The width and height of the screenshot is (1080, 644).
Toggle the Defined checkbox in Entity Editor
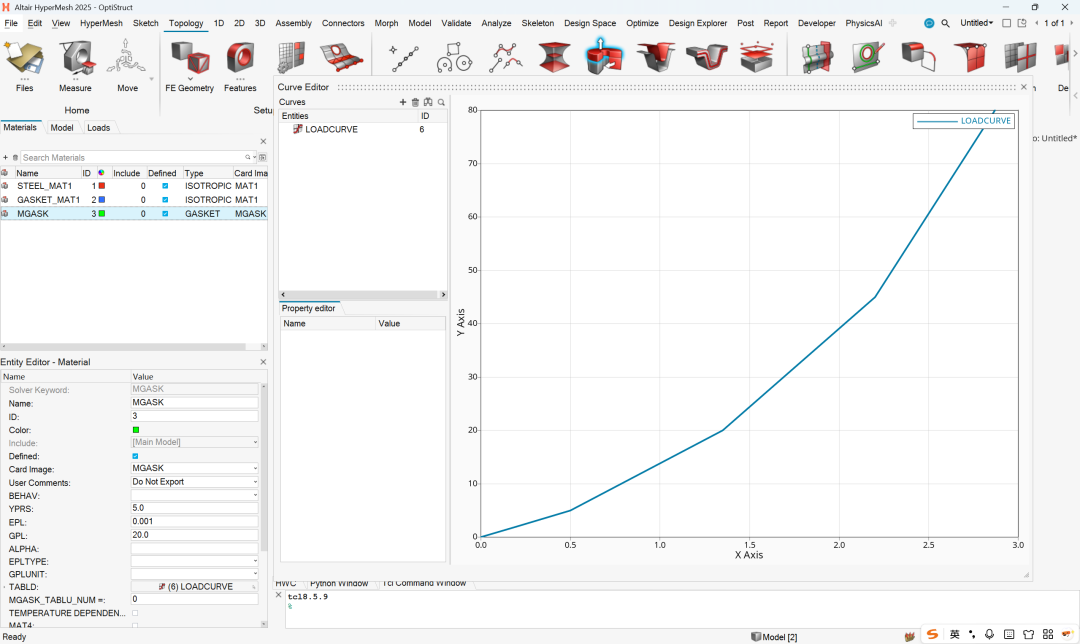point(136,456)
